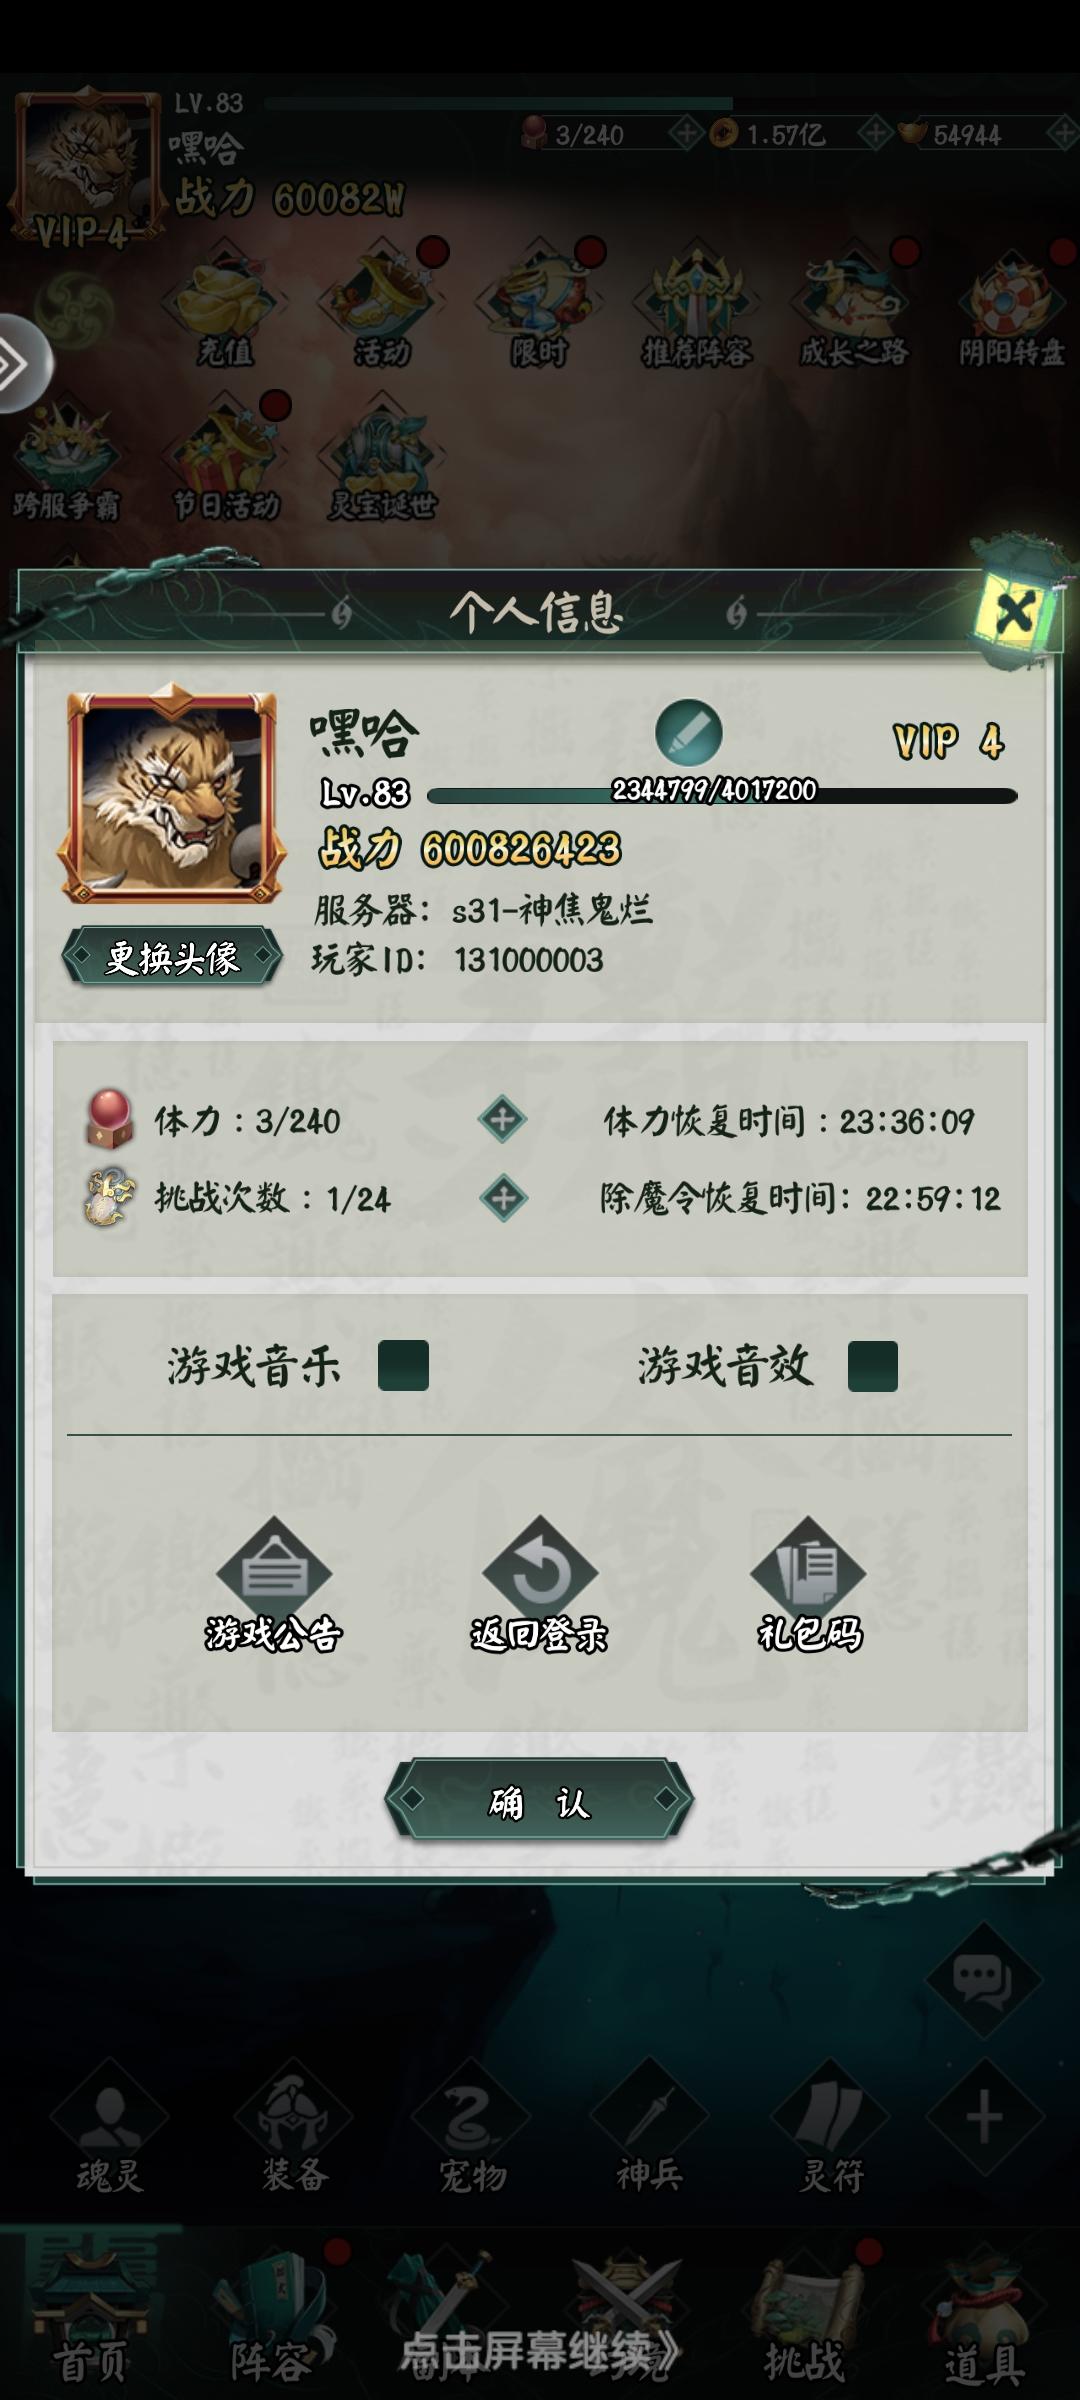Expand gold purchase via plus next to 1.57亿
This screenshot has width=1080, height=2400.
(874, 132)
